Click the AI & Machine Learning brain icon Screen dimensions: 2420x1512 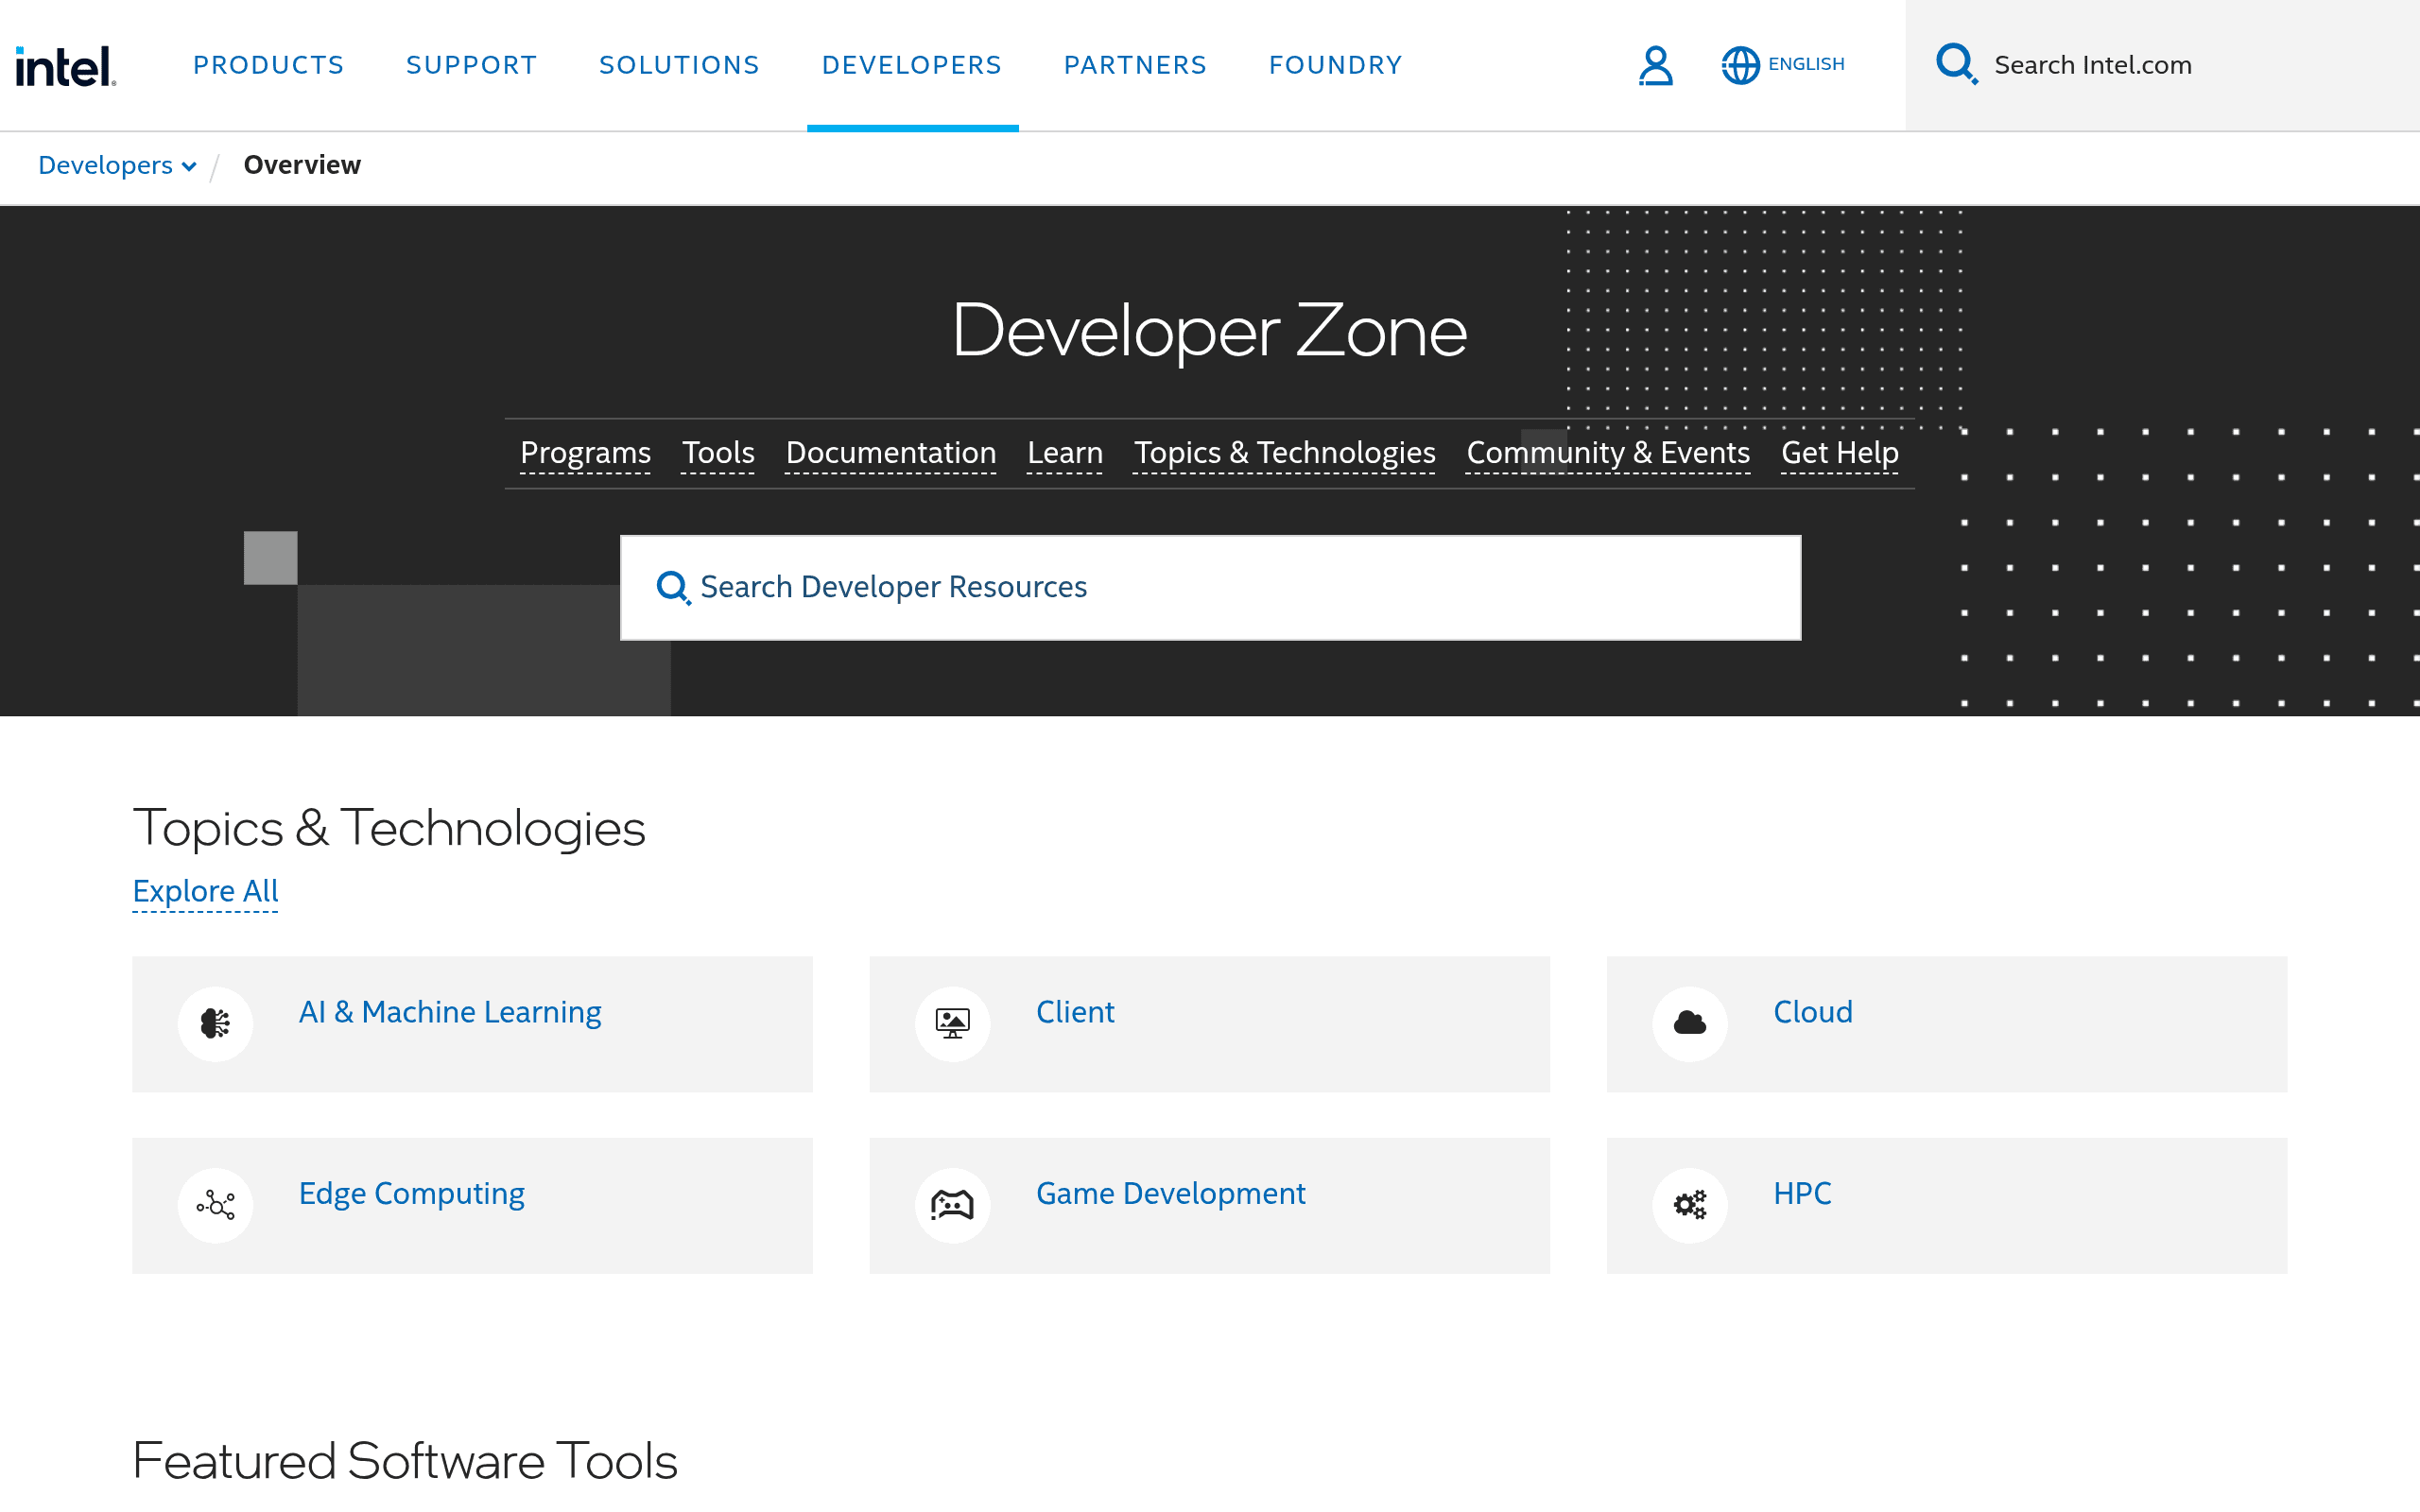pyautogui.click(x=215, y=1023)
